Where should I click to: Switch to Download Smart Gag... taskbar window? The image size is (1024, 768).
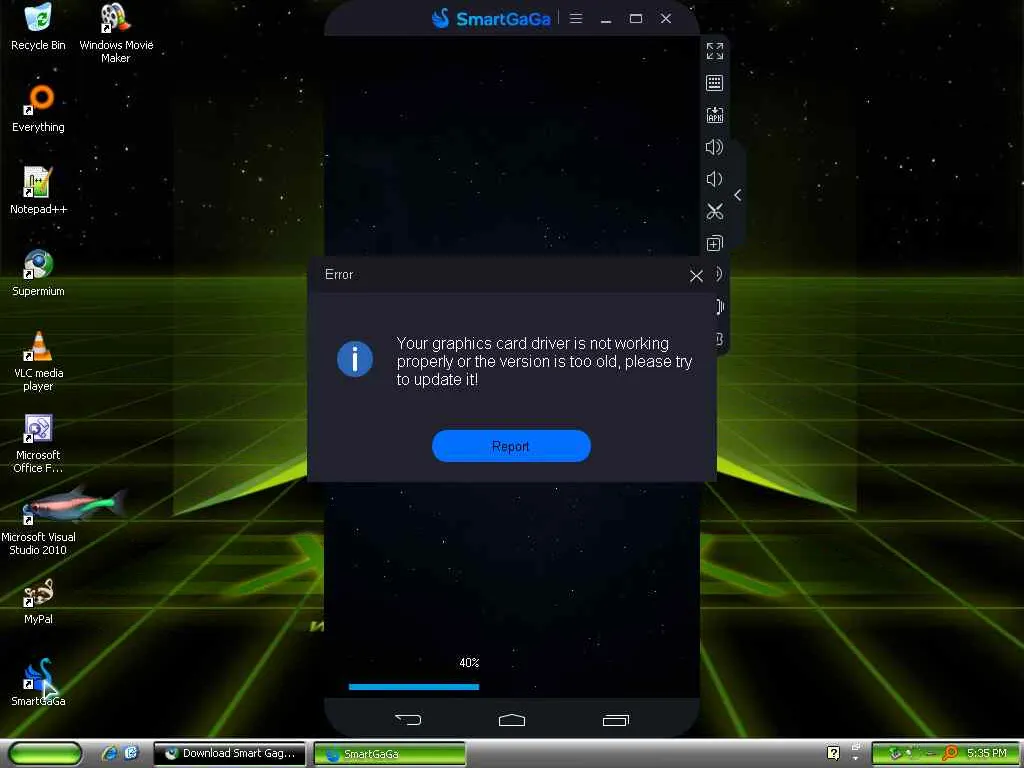[x=230, y=754]
